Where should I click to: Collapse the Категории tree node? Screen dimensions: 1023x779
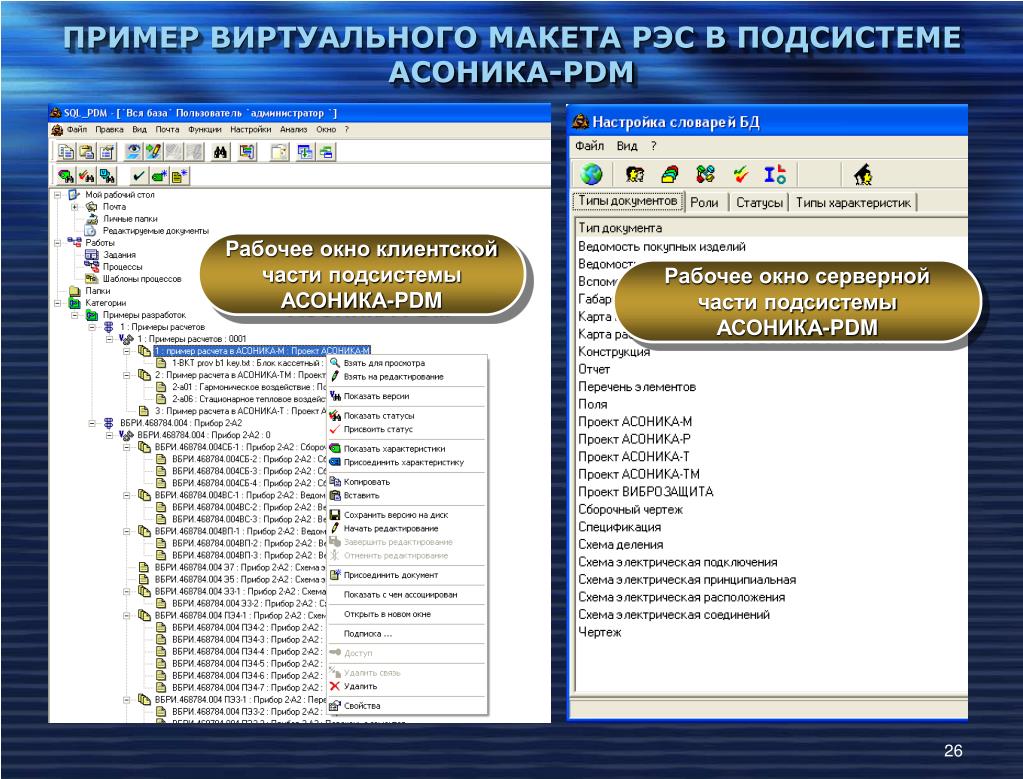(57, 303)
